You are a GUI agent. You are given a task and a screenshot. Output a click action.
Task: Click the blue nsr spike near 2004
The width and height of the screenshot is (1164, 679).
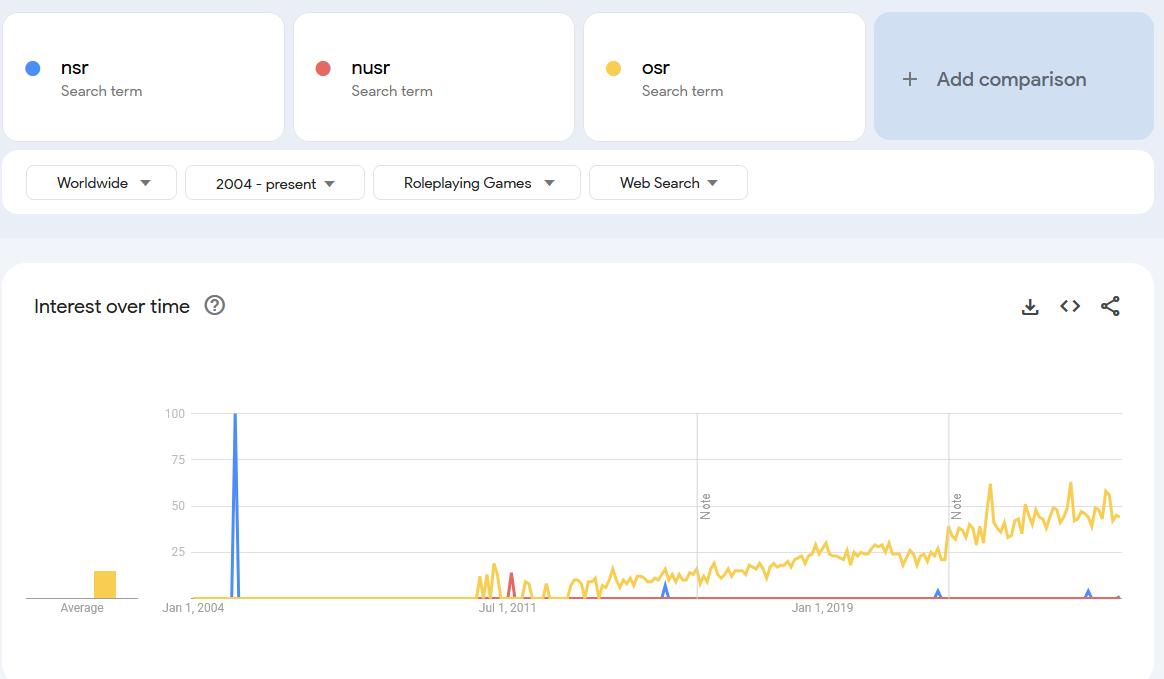[235, 505]
